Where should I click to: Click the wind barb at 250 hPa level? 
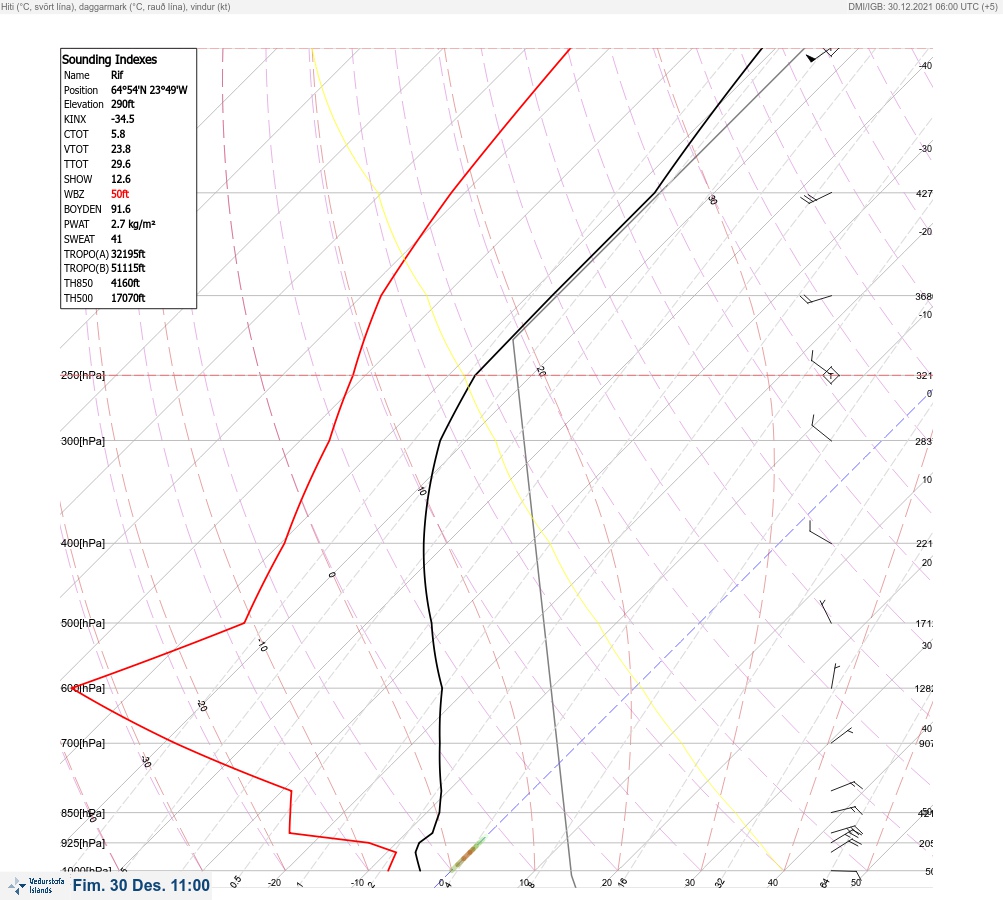(825, 367)
